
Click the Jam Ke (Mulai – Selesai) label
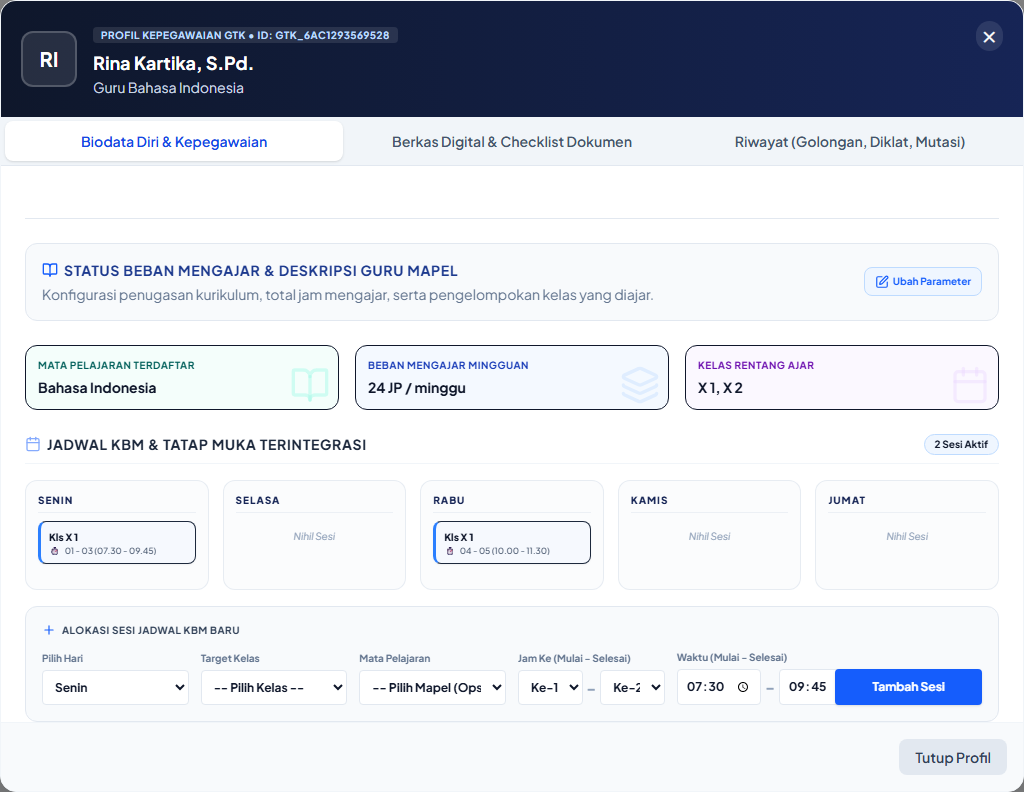(x=574, y=658)
